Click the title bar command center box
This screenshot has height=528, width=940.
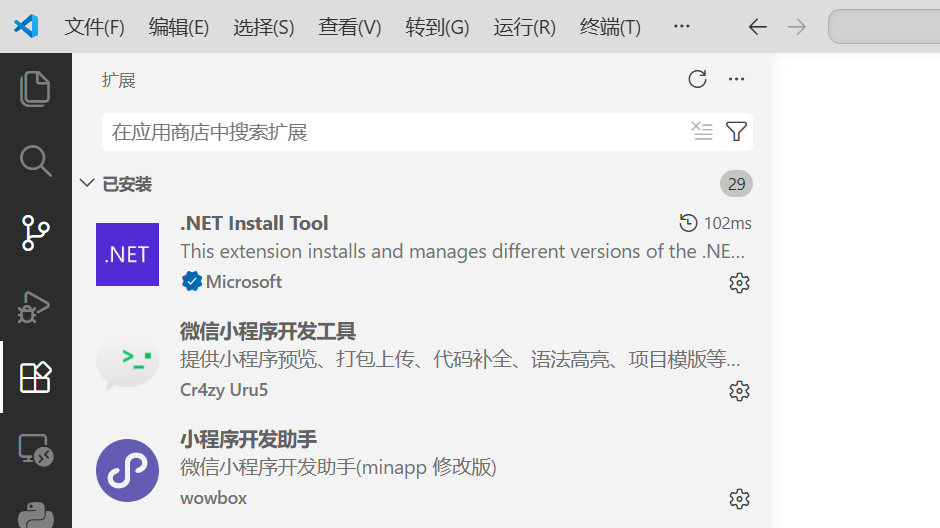pyautogui.click(x=884, y=26)
